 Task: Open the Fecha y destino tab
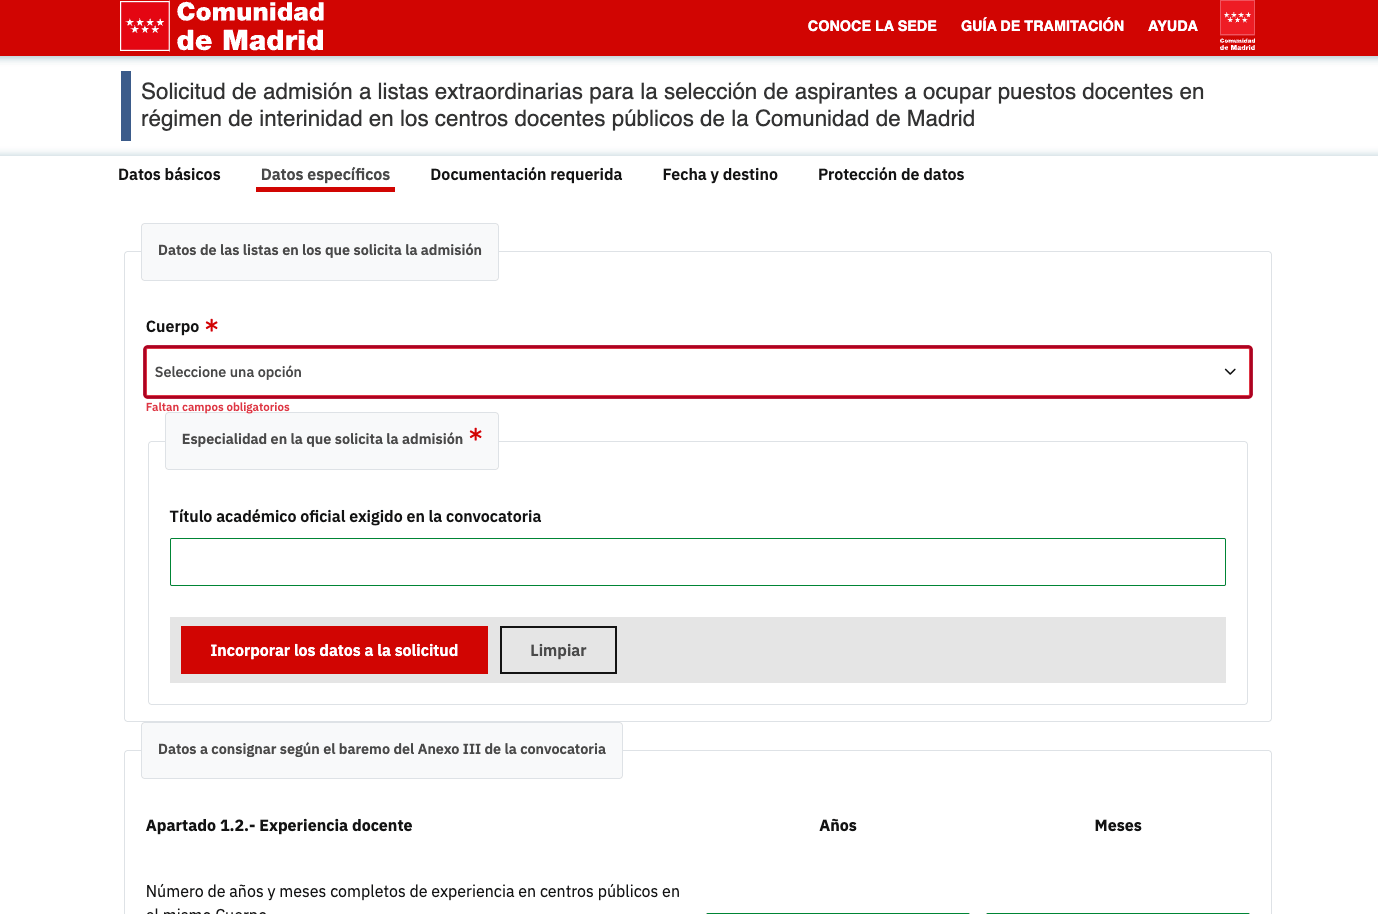pyautogui.click(x=720, y=174)
